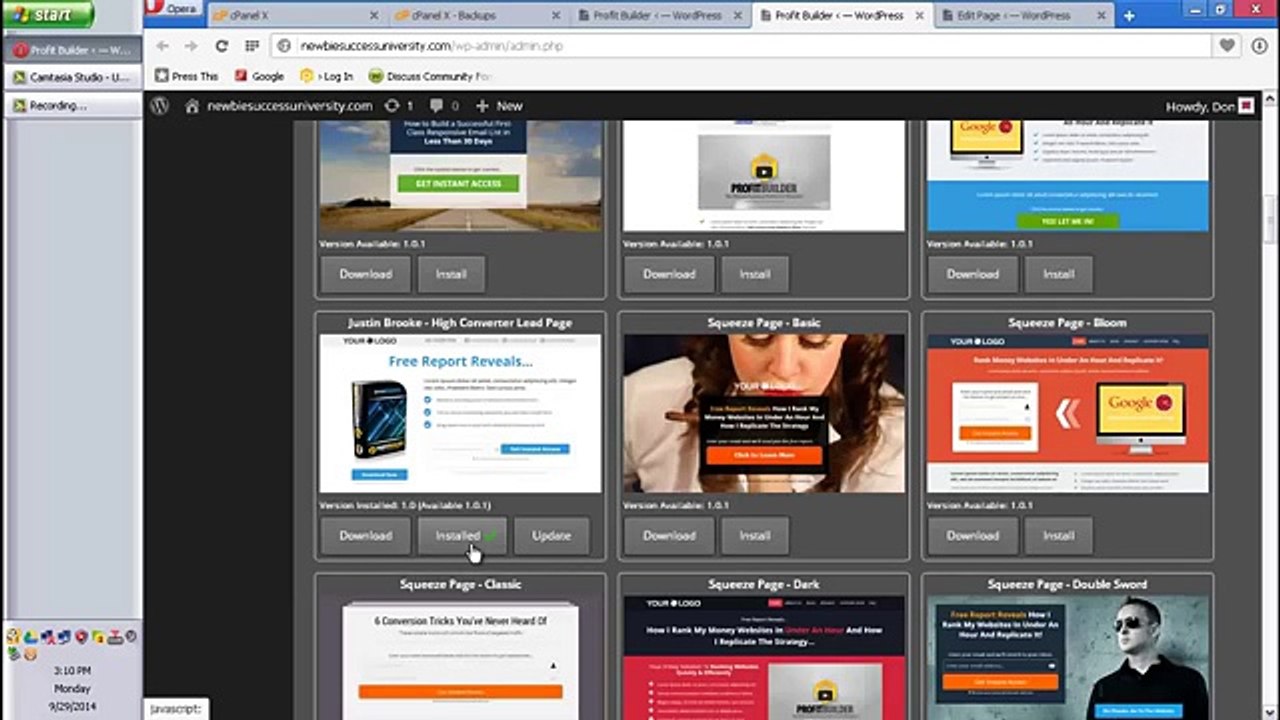This screenshot has height=720, width=1280.
Task: Switch to the first cPanel X tab
Action: 296,16
